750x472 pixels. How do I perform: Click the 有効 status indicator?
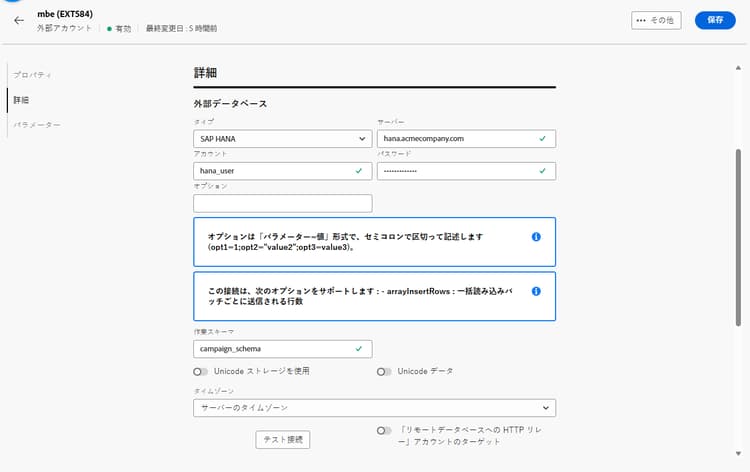[x=119, y=29]
